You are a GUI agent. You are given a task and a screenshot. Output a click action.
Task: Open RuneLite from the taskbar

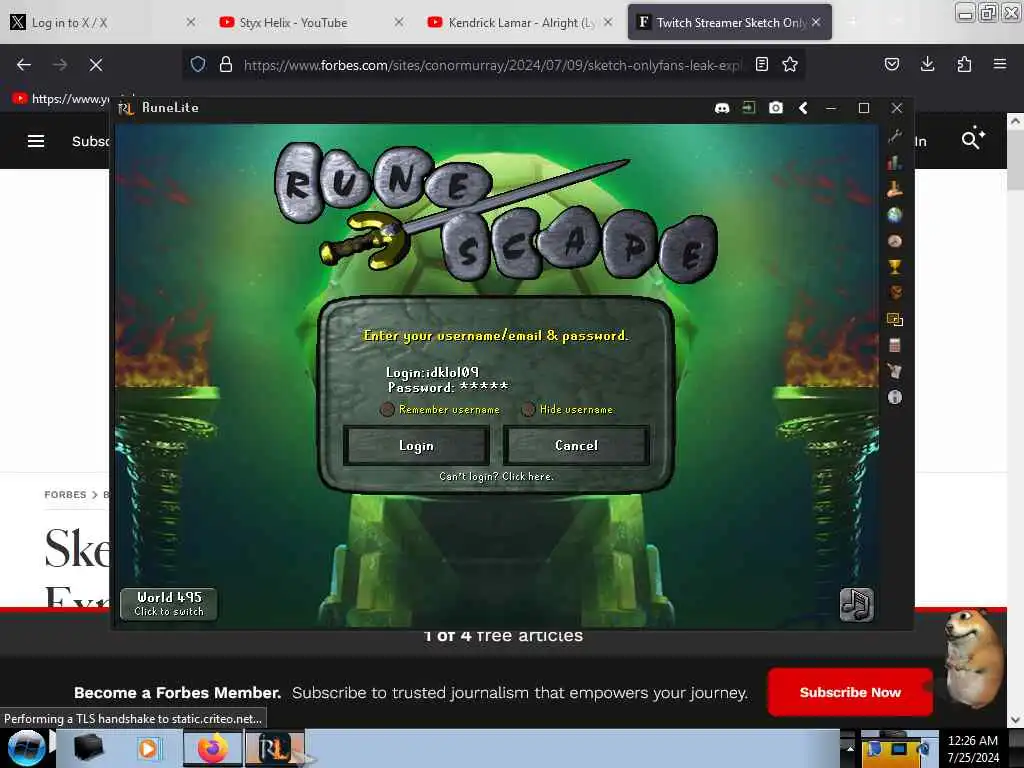(275, 748)
